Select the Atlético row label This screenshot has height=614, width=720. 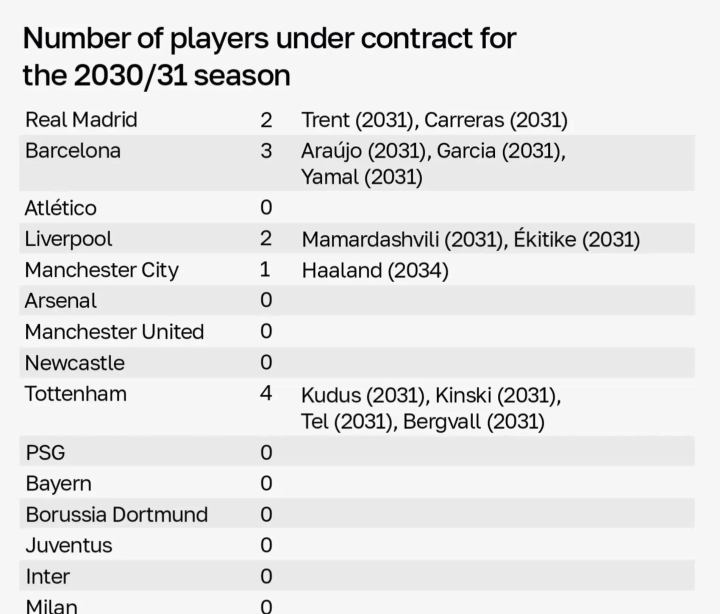tap(60, 208)
